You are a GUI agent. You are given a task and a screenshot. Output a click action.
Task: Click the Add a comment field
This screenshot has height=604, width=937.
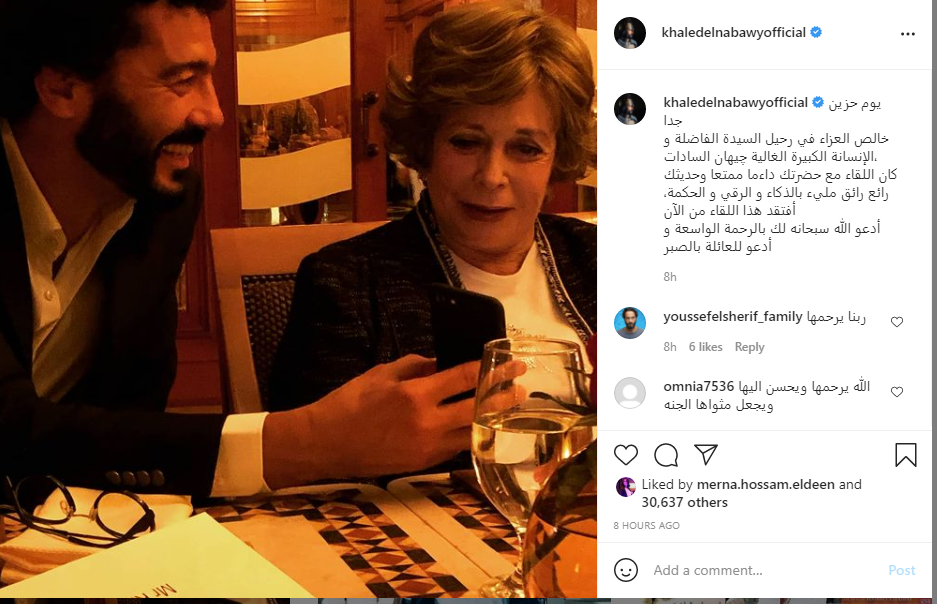point(760,570)
